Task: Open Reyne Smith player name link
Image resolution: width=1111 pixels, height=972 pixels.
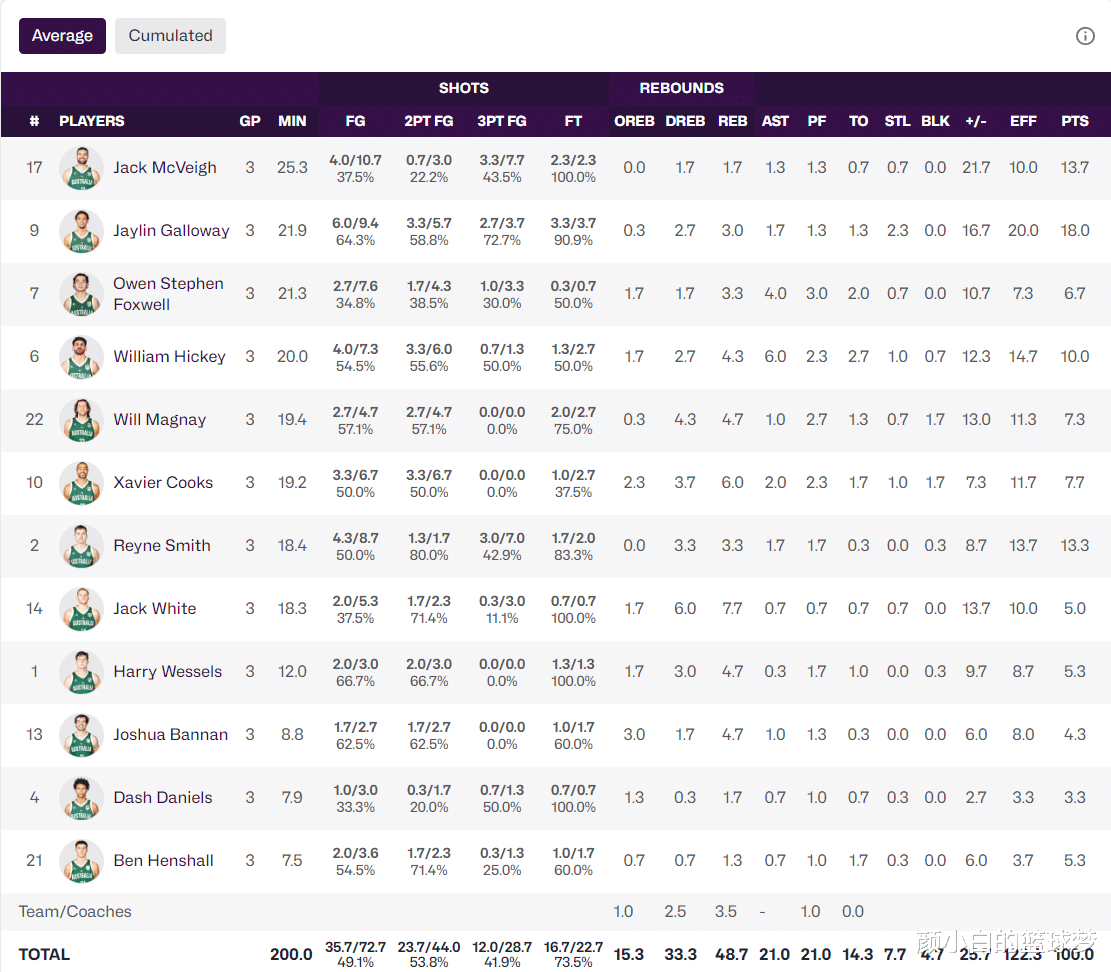Action: click(x=162, y=546)
